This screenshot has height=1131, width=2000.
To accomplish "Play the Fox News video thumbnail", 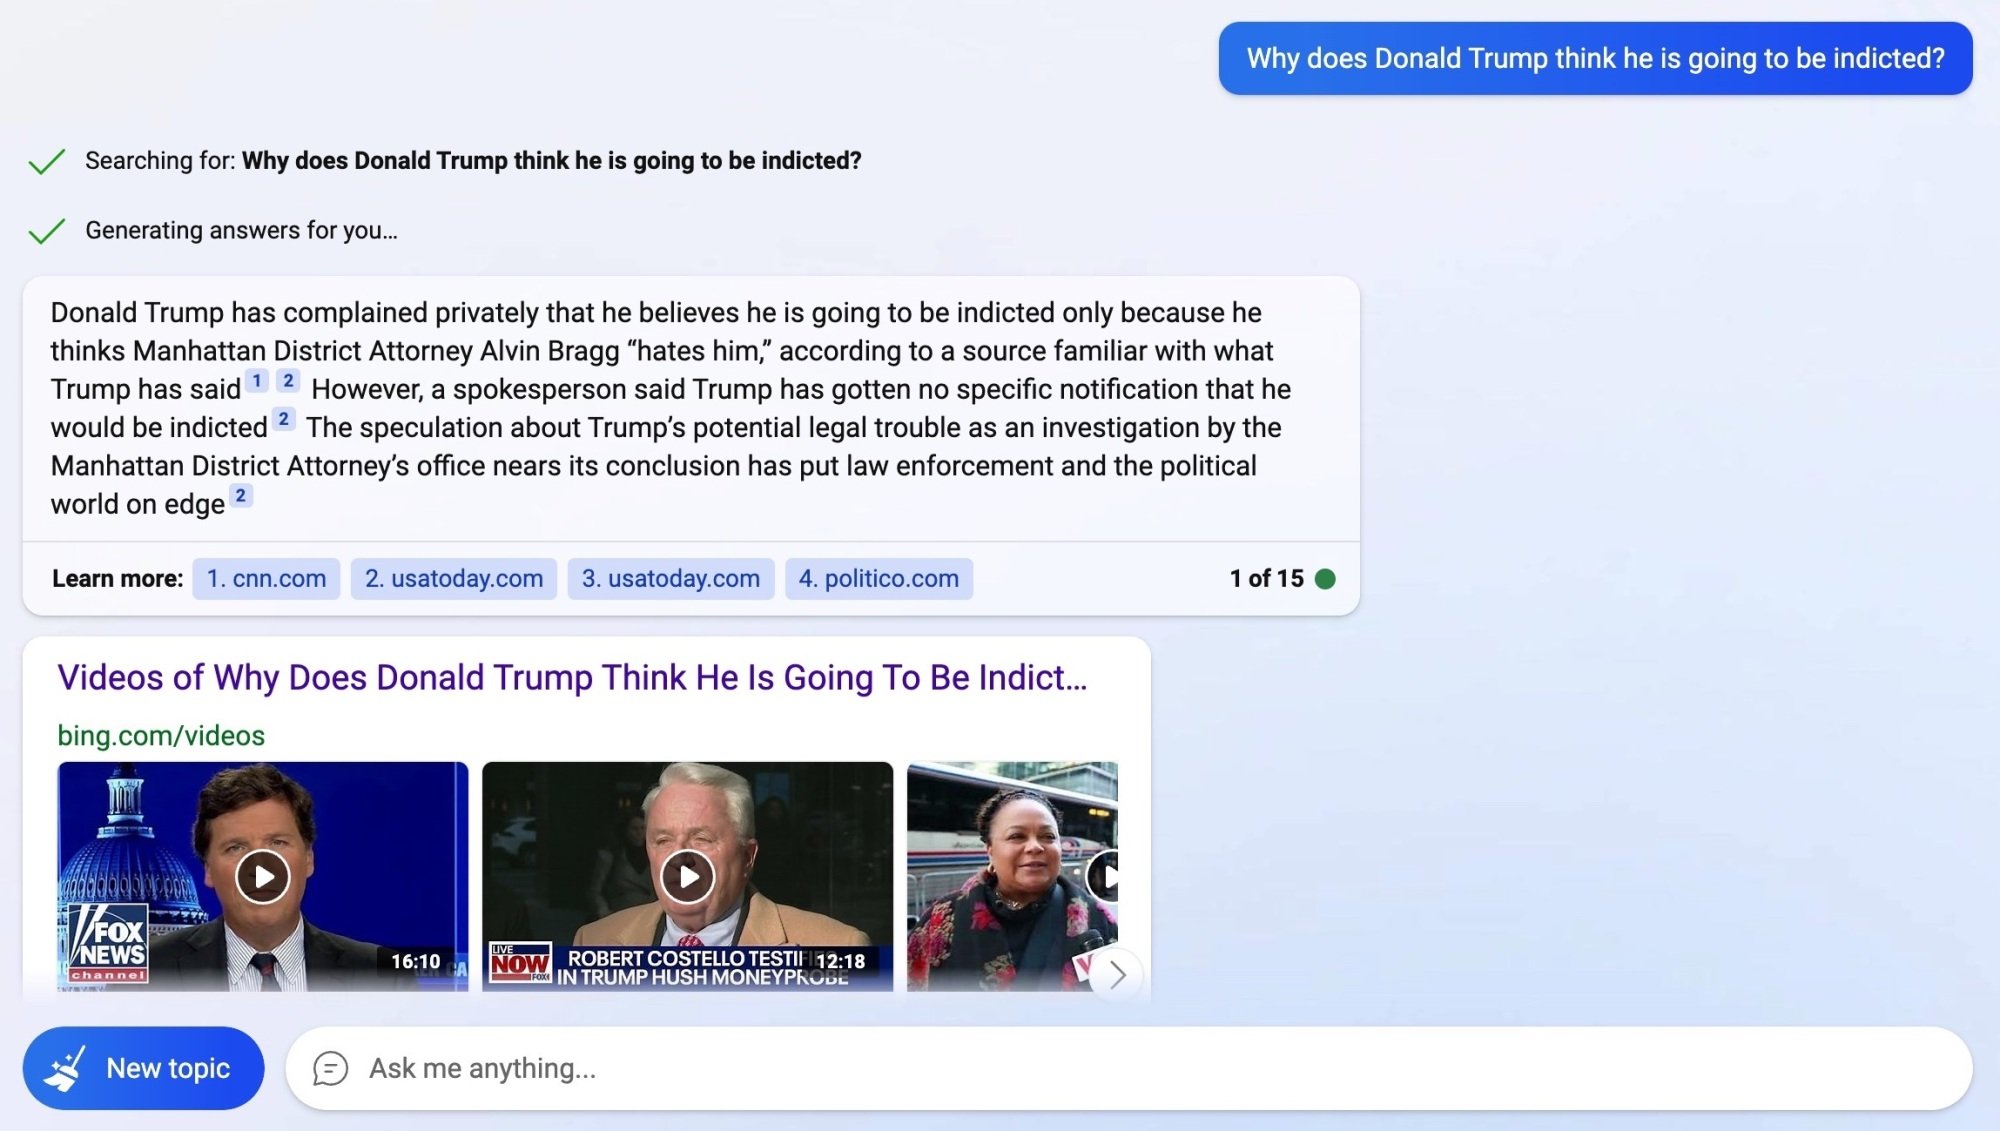I will [263, 876].
